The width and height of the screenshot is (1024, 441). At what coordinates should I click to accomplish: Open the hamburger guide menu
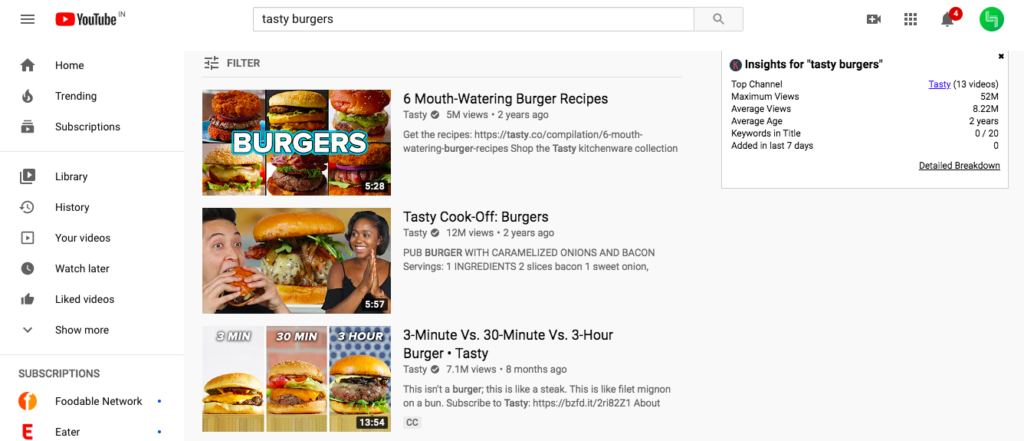pos(27,19)
